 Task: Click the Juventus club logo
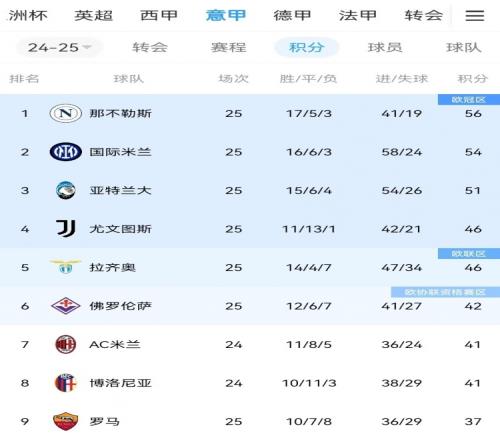(x=66, y=229)
